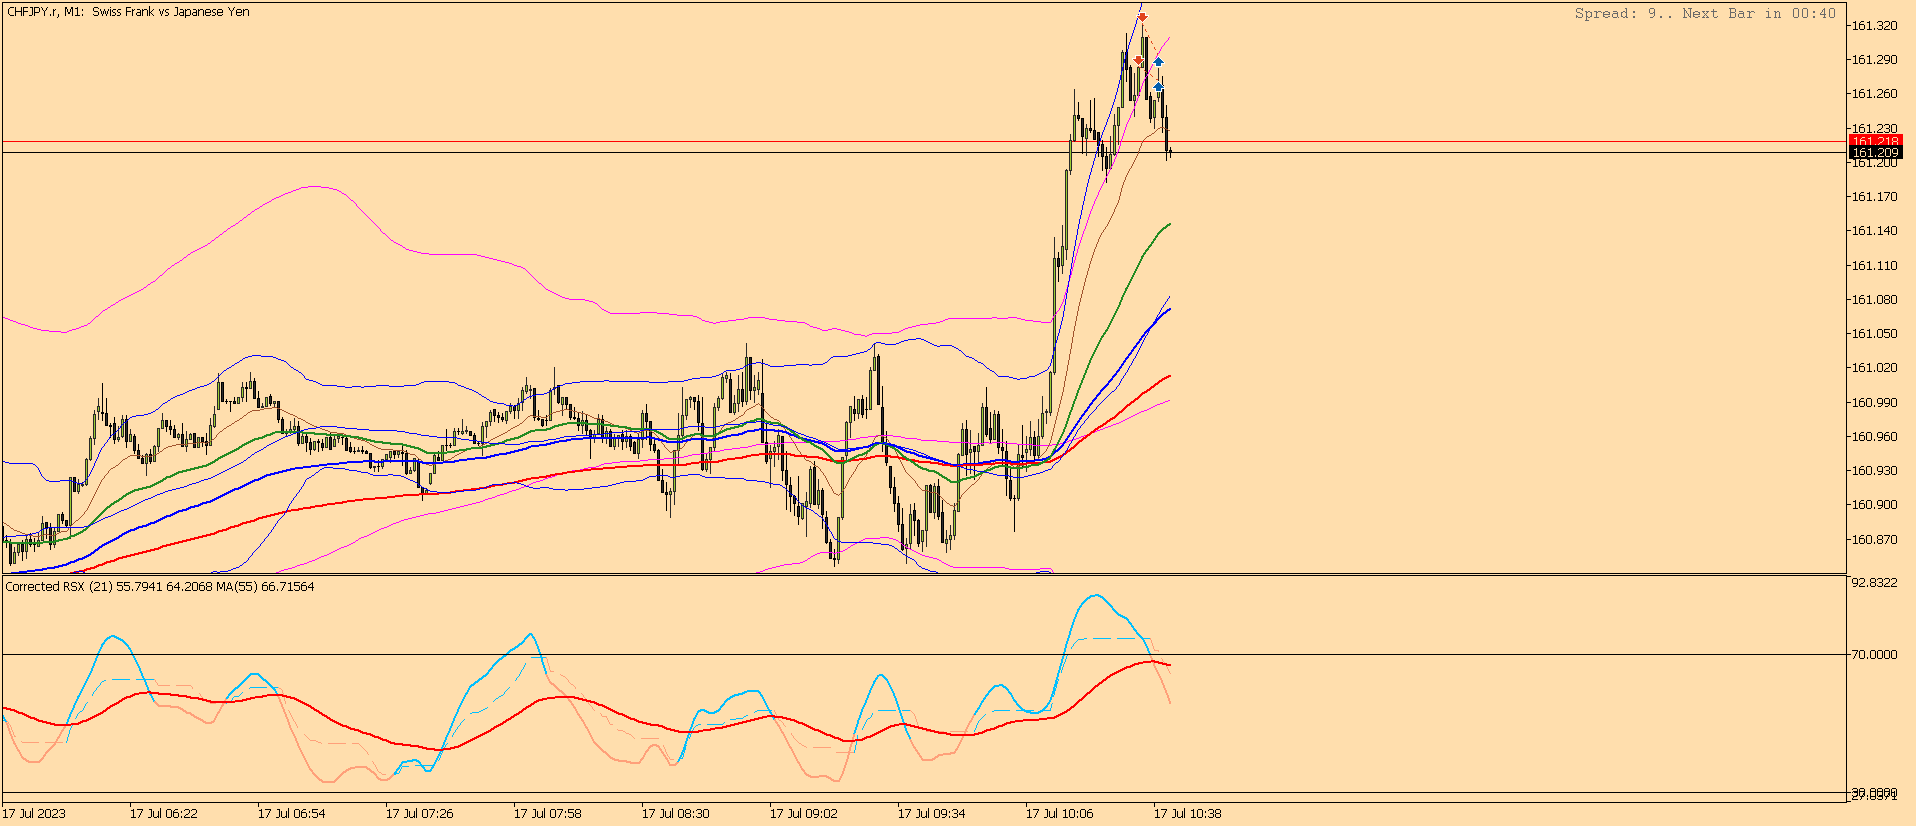Click the lower red down-arrow trade marker
Viewport: 1916px width, 826px height.
point(1138,61)
